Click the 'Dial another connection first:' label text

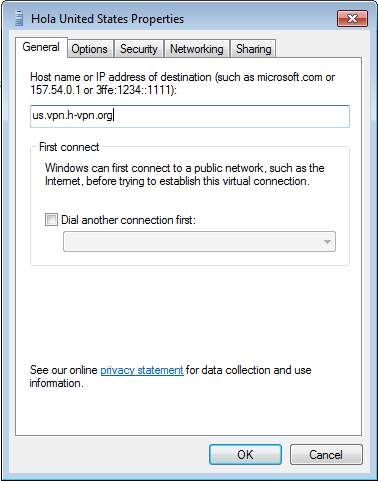[x=128, y=220]
